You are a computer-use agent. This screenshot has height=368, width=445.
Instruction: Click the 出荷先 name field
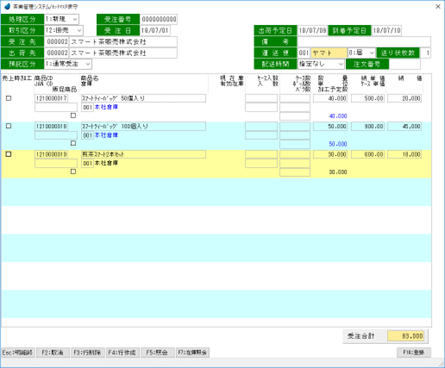click(x=123, y=53)
